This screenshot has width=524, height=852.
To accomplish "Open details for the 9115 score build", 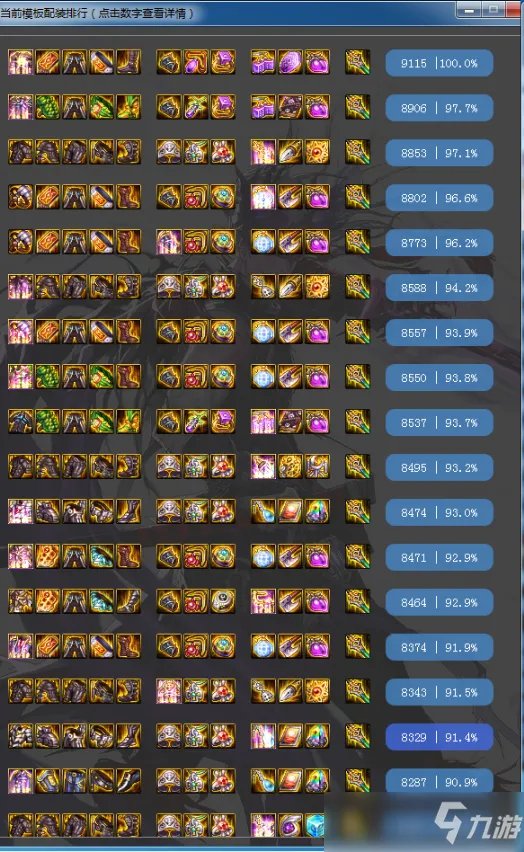I will (439, 63).
